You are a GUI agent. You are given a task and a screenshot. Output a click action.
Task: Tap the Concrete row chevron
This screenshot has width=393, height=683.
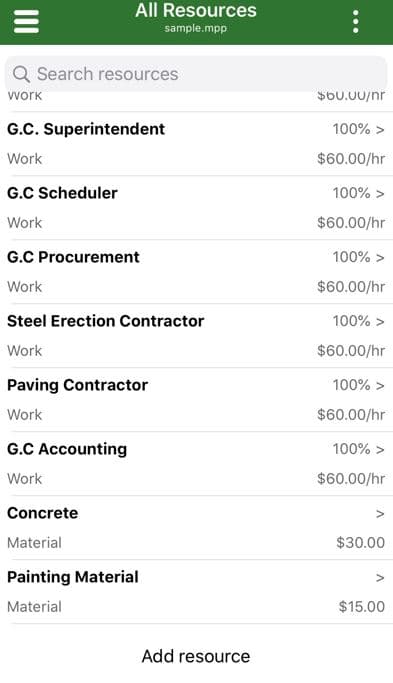(x=380, y=514)
